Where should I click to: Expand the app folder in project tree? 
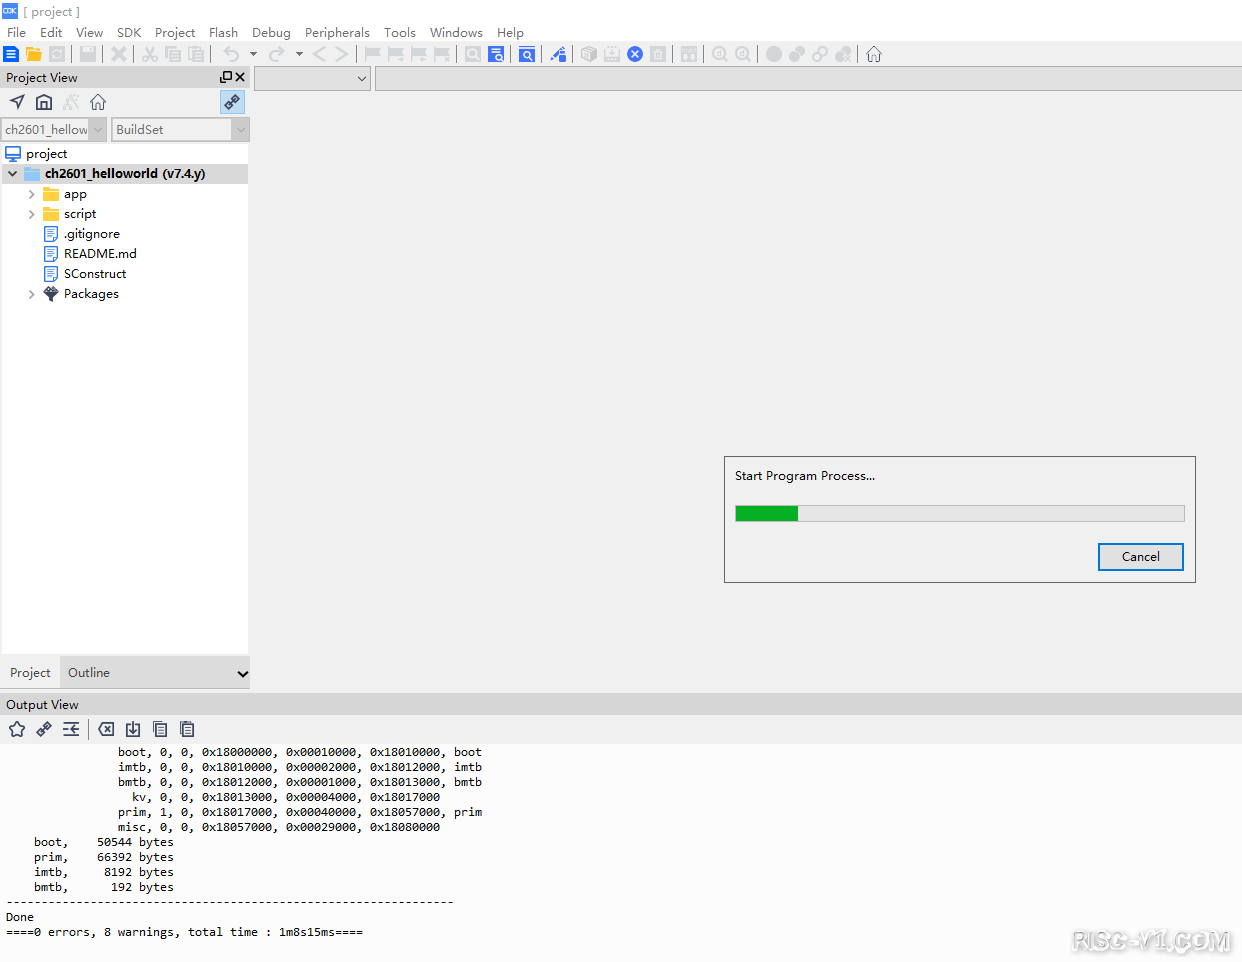click(x=31, y=194)
